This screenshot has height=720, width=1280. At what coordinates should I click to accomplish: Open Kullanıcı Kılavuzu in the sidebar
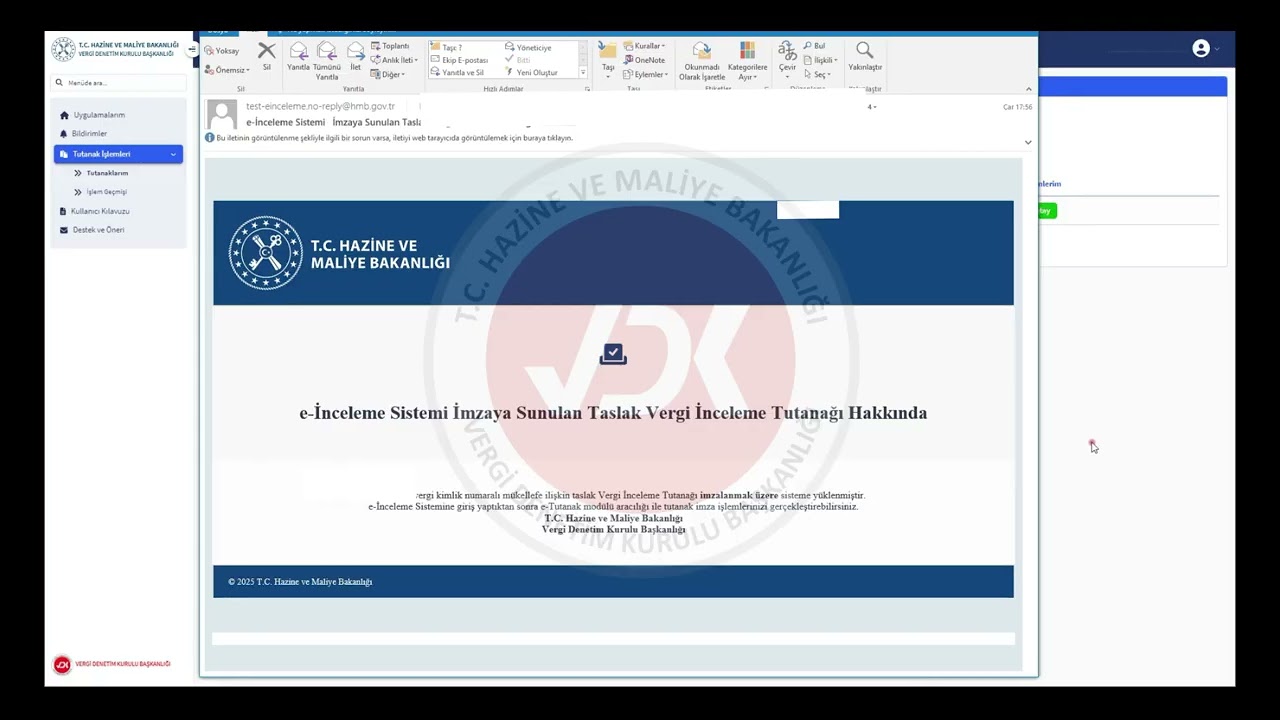[100, 211]
